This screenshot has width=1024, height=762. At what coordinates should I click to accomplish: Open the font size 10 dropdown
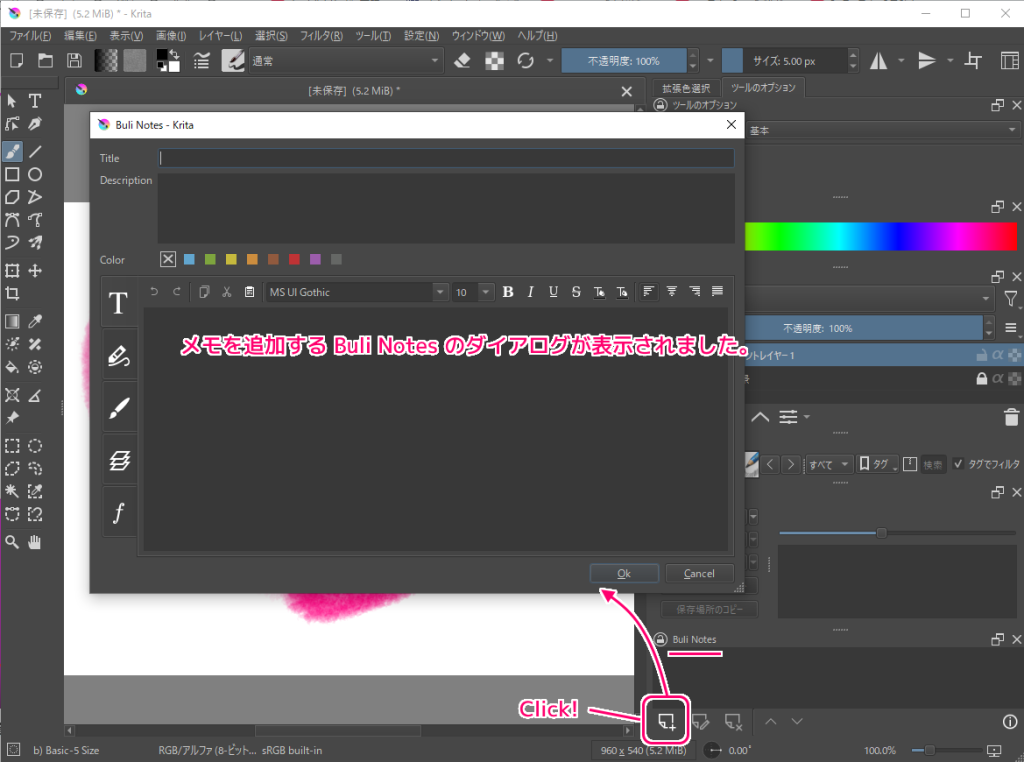[472, 292]
